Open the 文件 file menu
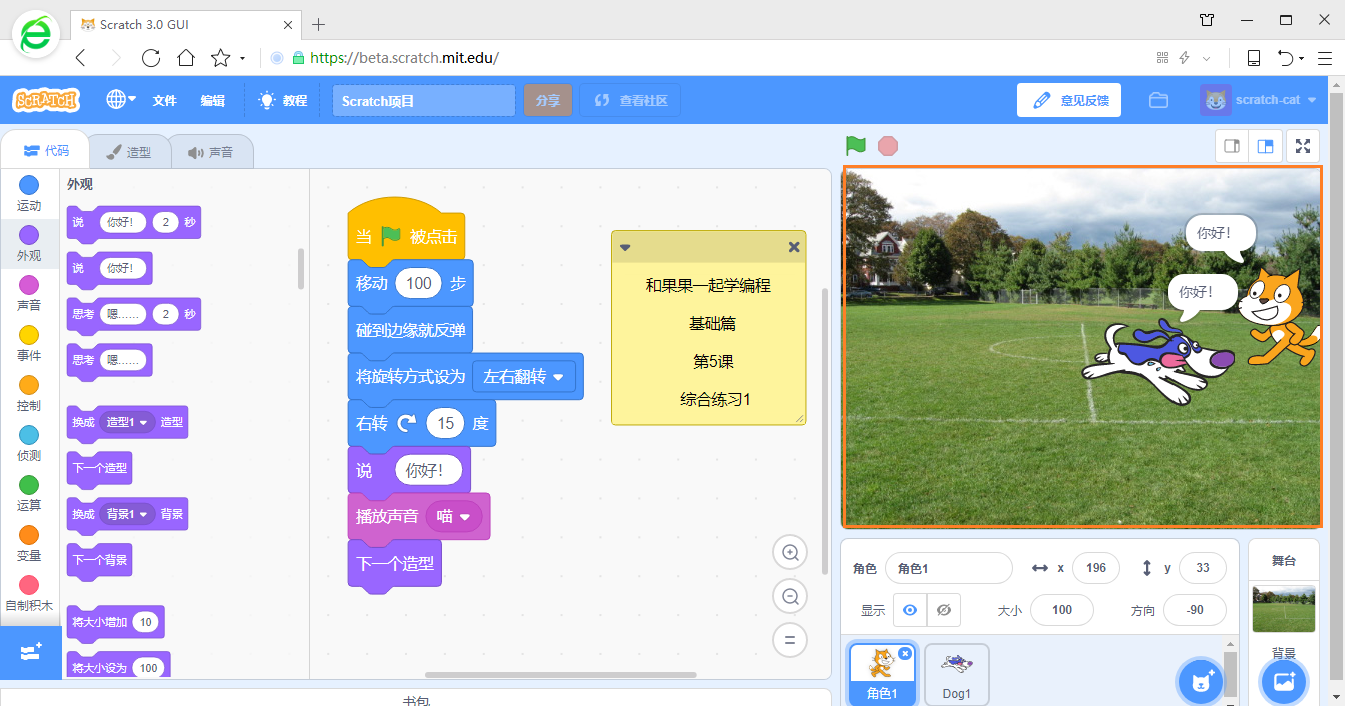 pos(164,100)
